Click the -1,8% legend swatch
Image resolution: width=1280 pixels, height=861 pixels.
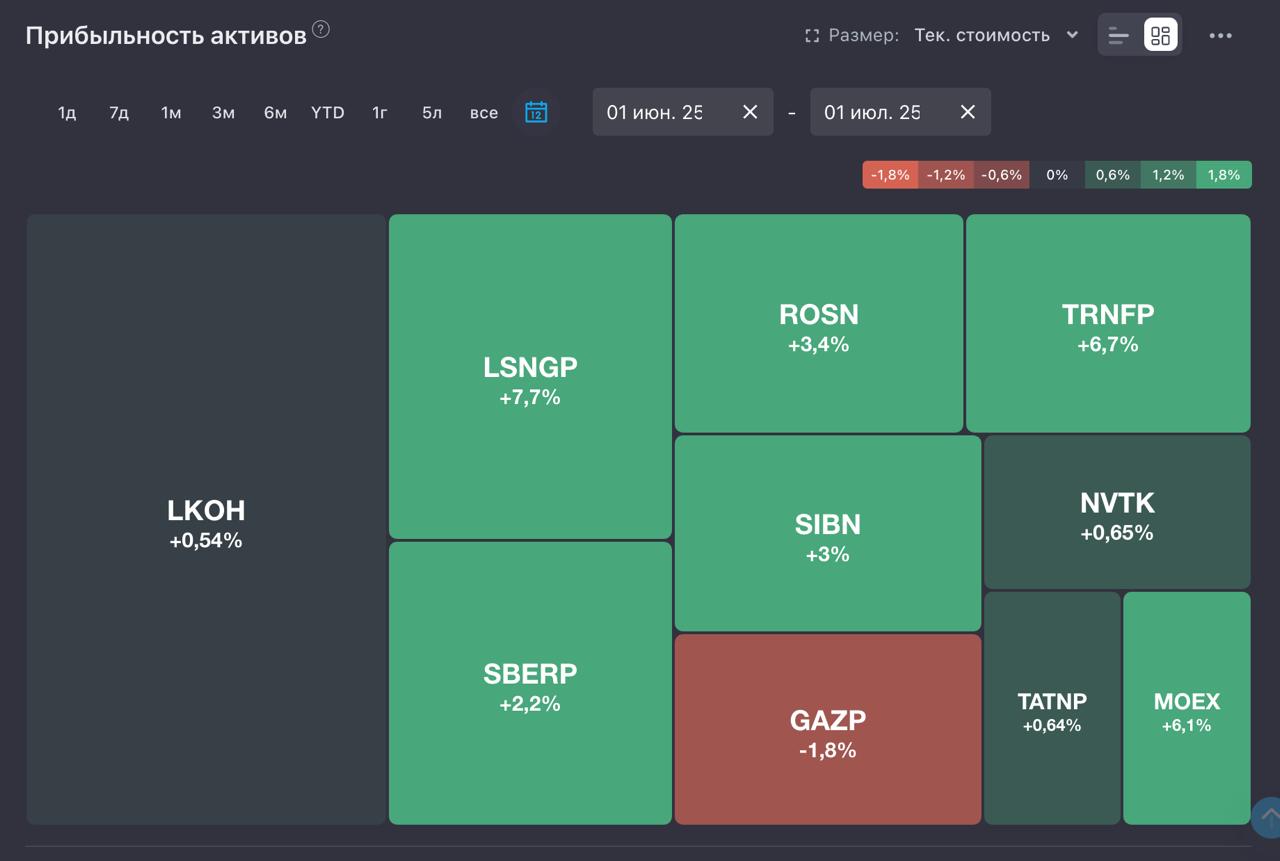[x=890, y=175]
